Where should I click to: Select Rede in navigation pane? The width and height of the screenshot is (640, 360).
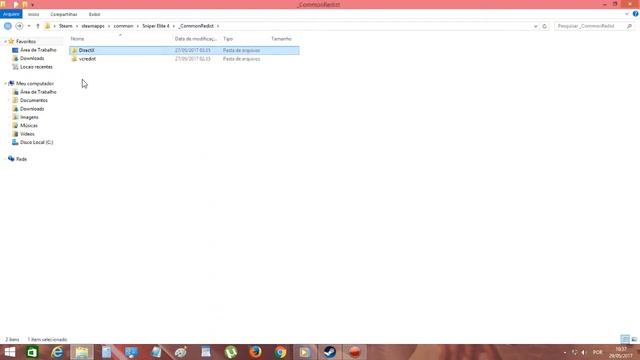pos(21,159)
